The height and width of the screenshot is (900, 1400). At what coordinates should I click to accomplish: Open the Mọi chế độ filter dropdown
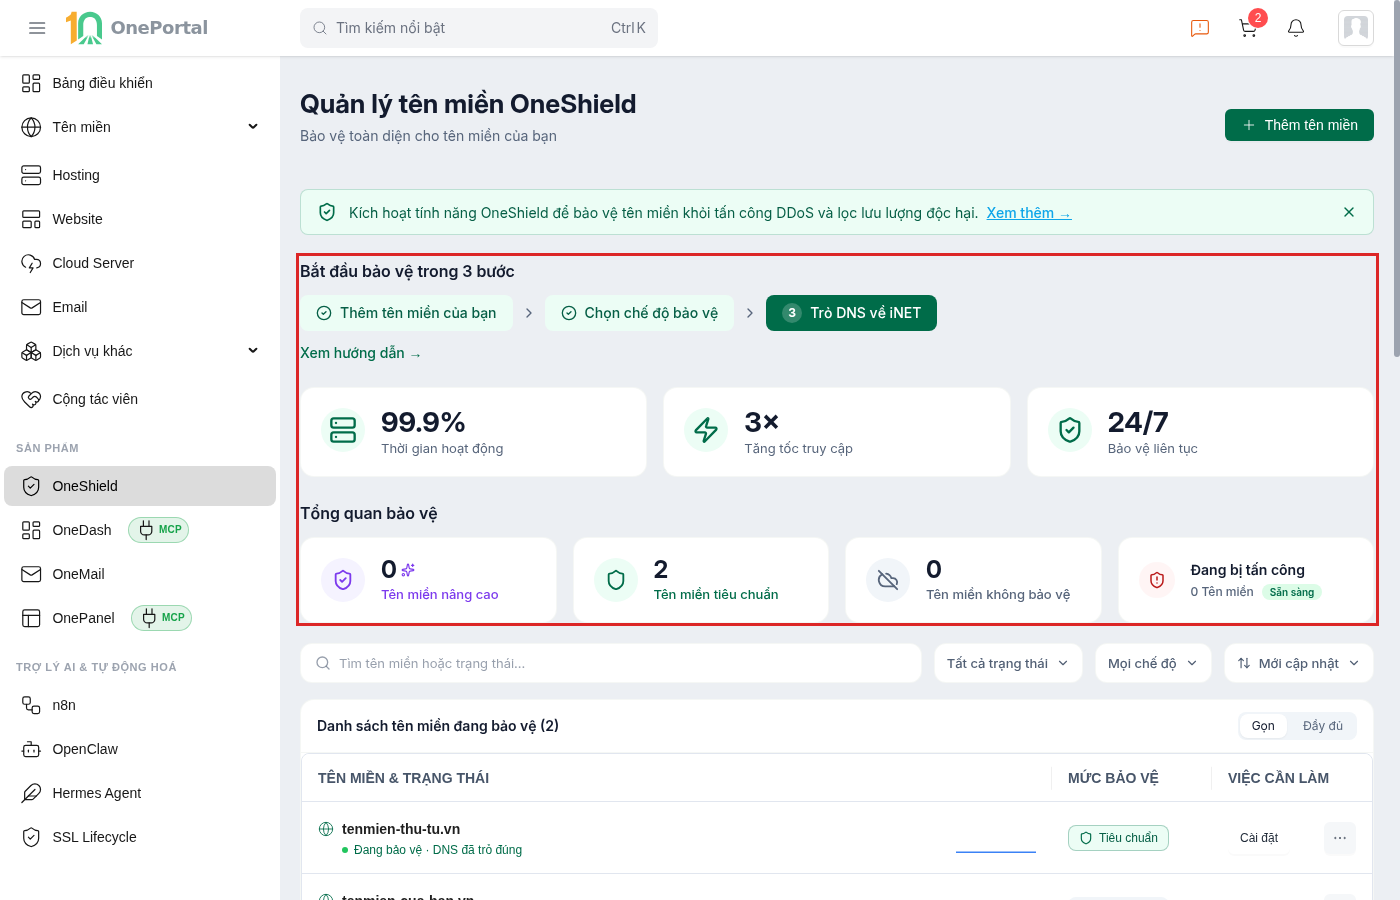pos(1153,663)
